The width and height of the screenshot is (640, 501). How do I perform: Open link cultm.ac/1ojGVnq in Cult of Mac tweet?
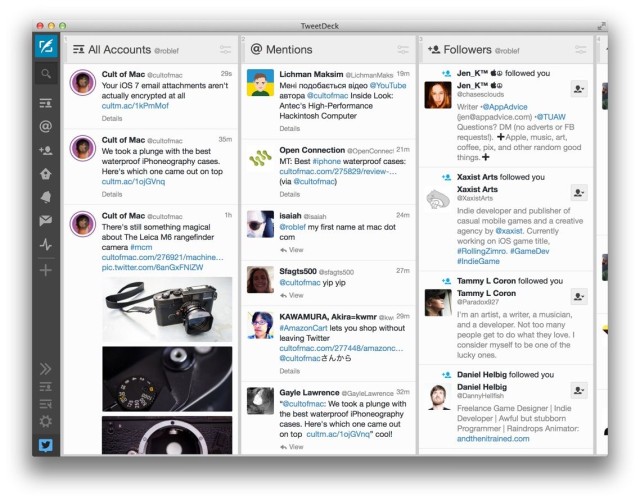[133, 182]
